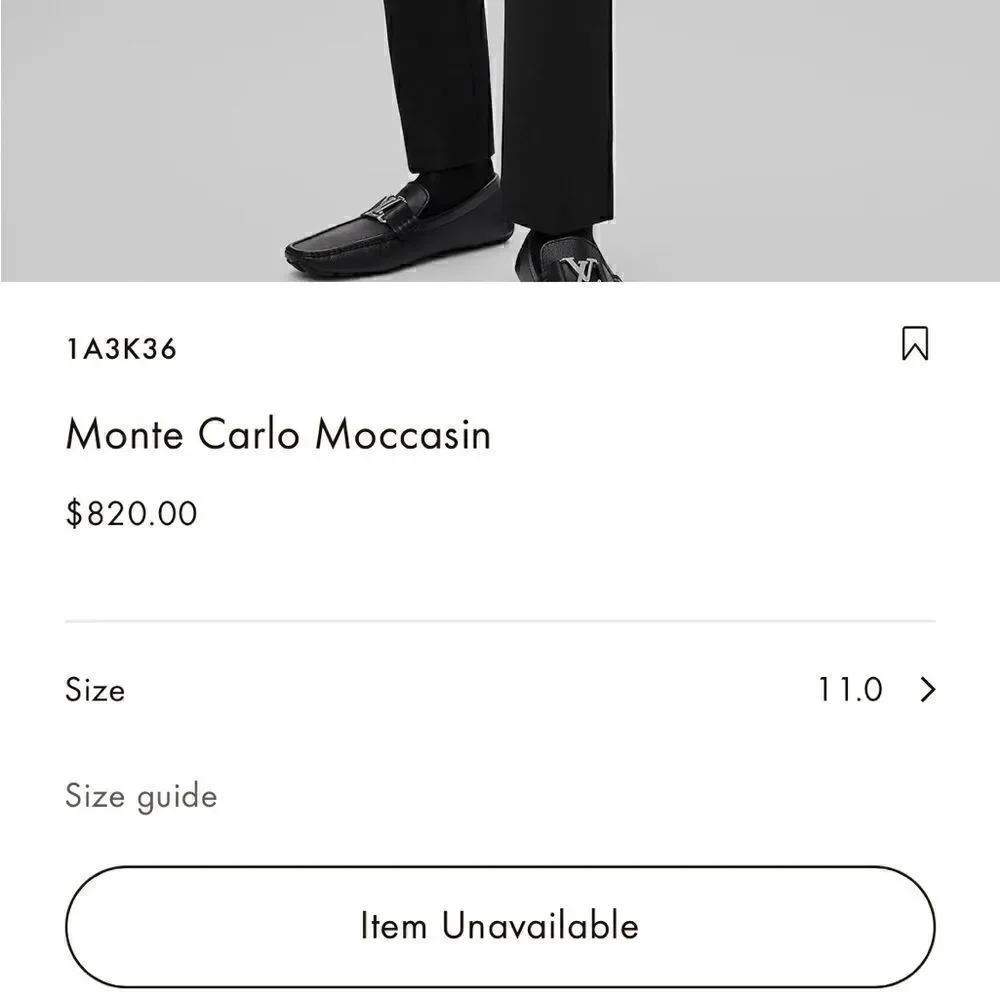Click the $820.00 price text
Image resolution: width=1000 pixels, height=1000 pixels.
tap(131, 513)
